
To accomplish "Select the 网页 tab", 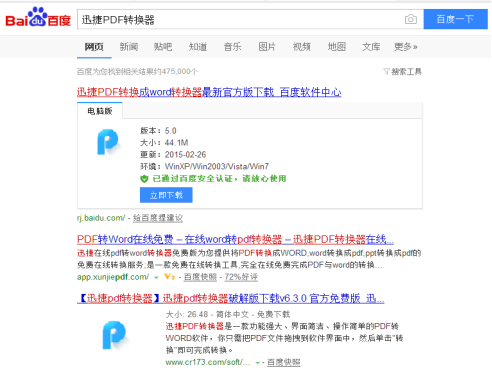I will pyautogui.click(x=94, y=47).
